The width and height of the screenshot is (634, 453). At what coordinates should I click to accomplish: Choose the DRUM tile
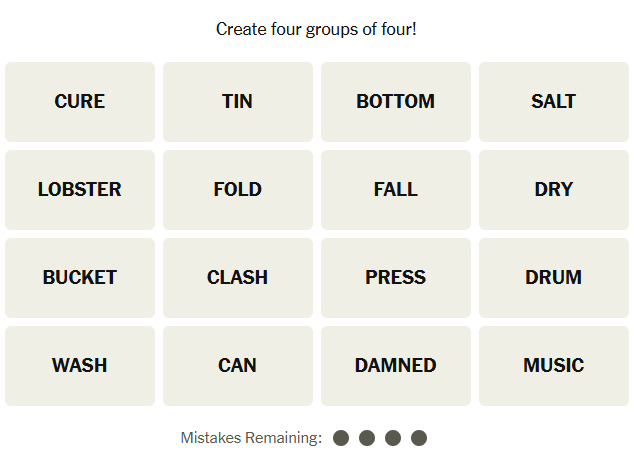click(x=554, y=277)
